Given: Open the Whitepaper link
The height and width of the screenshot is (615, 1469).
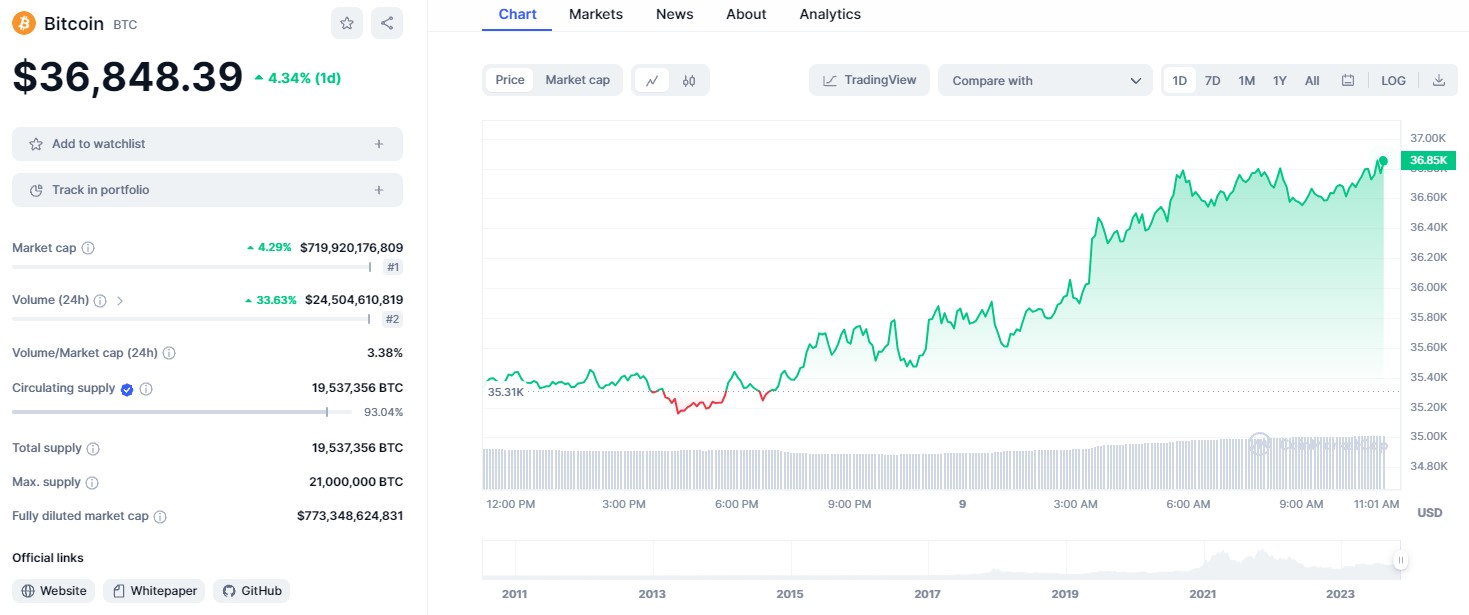Looking at the screenshot, I should pos(154,591).
